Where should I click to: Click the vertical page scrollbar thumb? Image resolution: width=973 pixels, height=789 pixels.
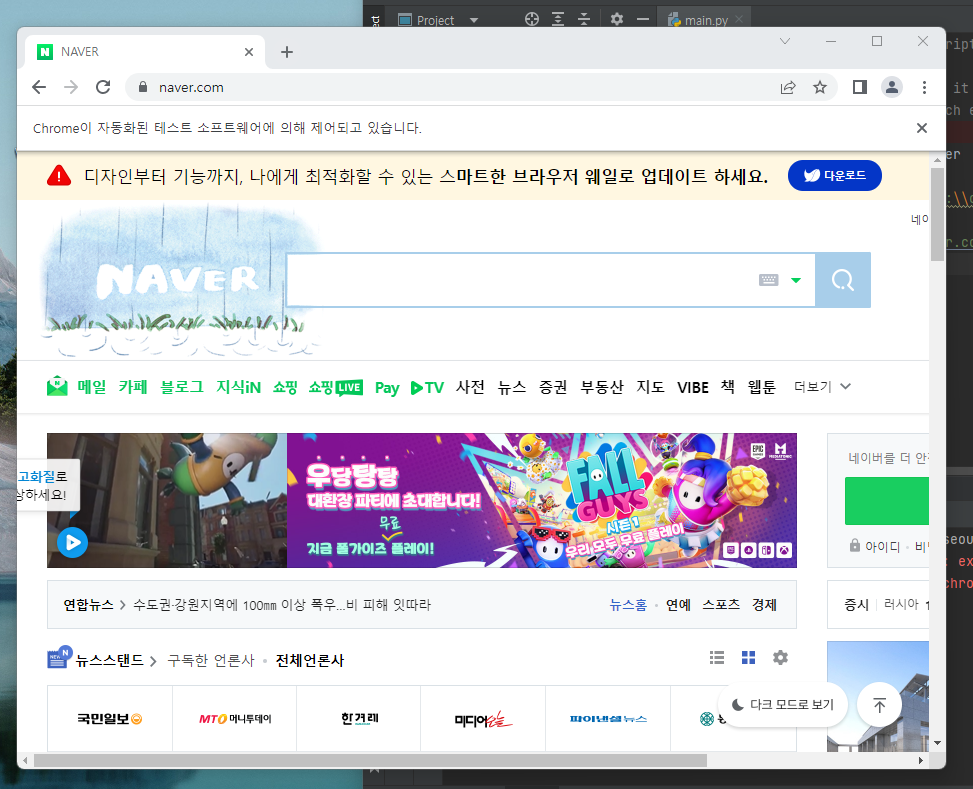click(x=937, y=214)
